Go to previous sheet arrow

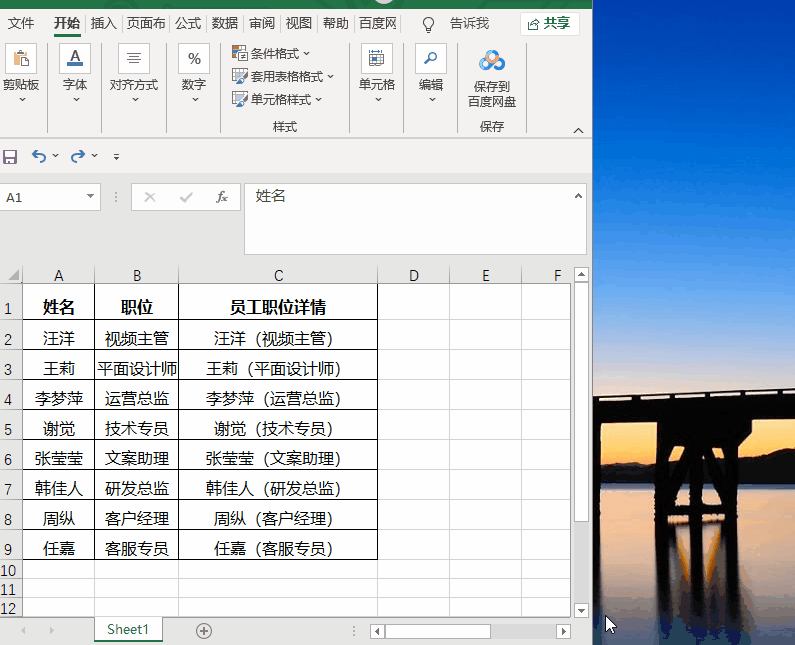23,631
